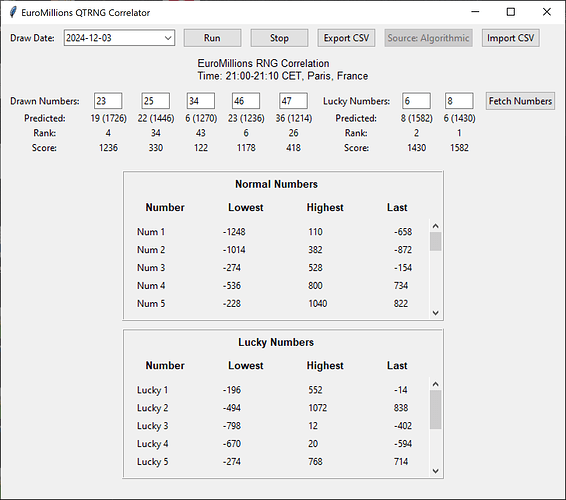Select the Num 4 row label
Screen dimensions: 566x500
click(x=151, y=286)
